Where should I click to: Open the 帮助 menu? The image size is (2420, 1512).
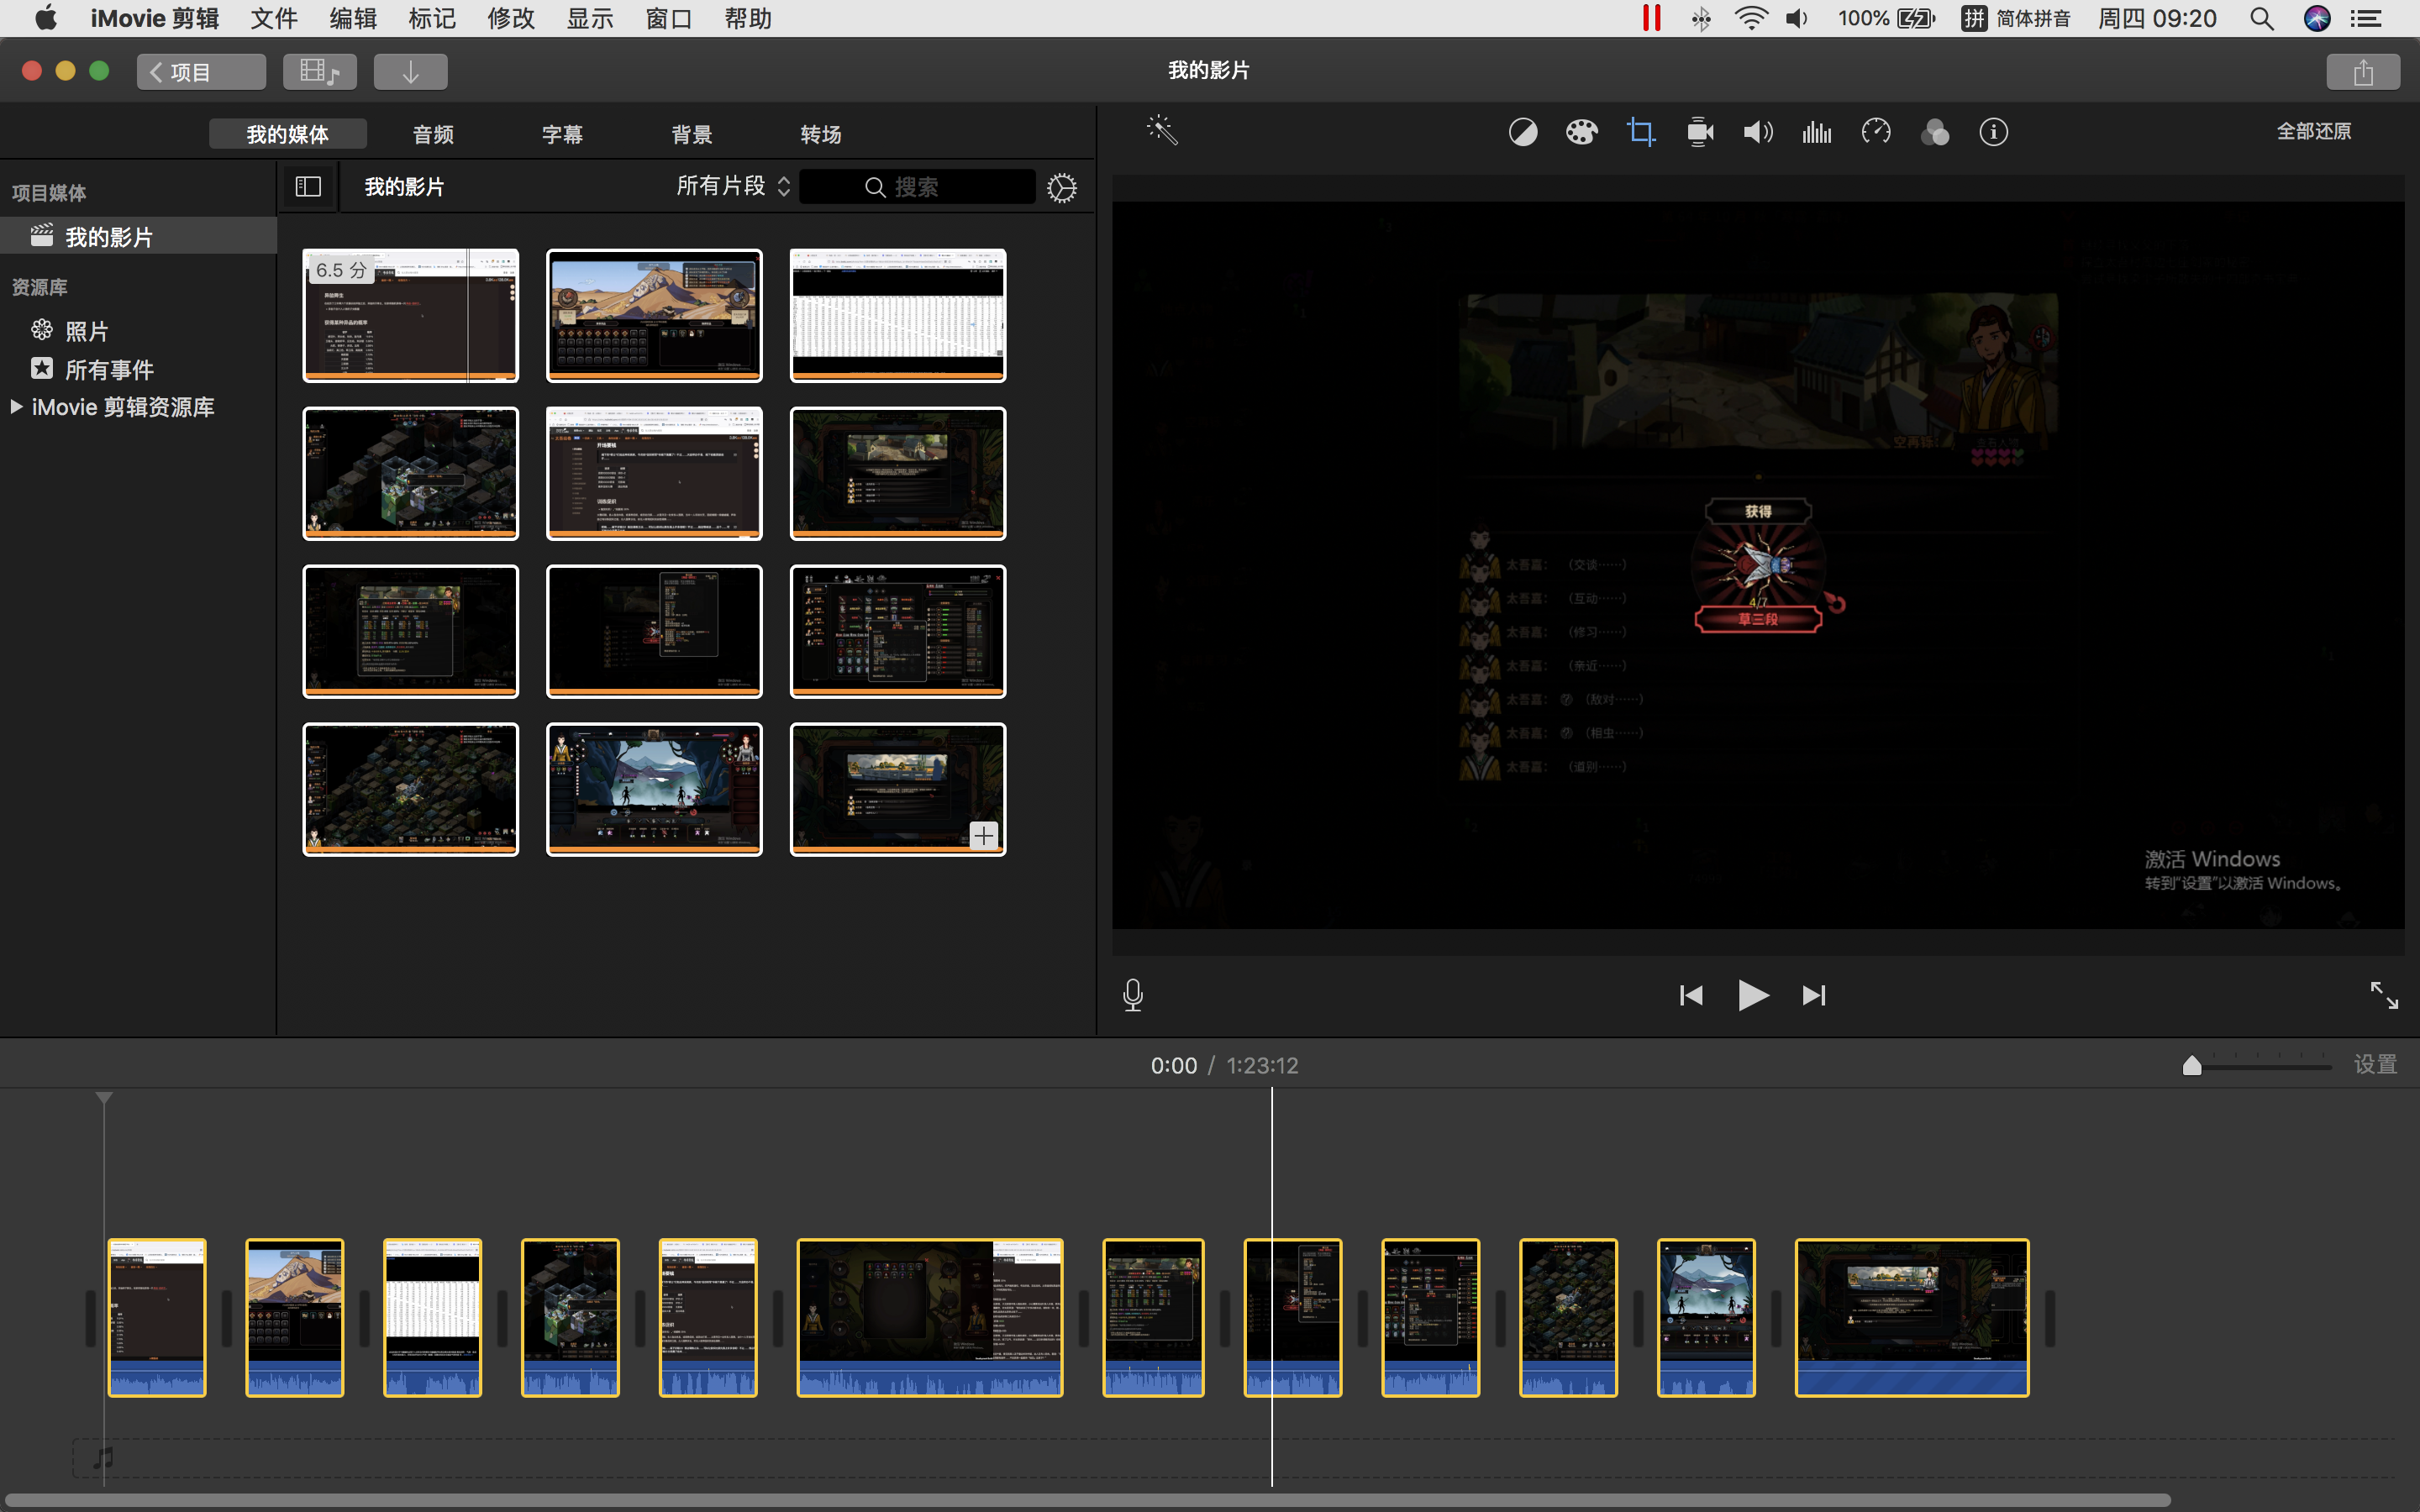748,19
